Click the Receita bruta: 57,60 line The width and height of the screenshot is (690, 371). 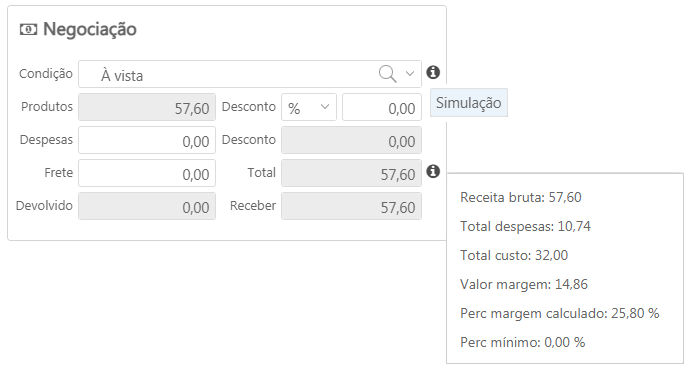point(521,197)
